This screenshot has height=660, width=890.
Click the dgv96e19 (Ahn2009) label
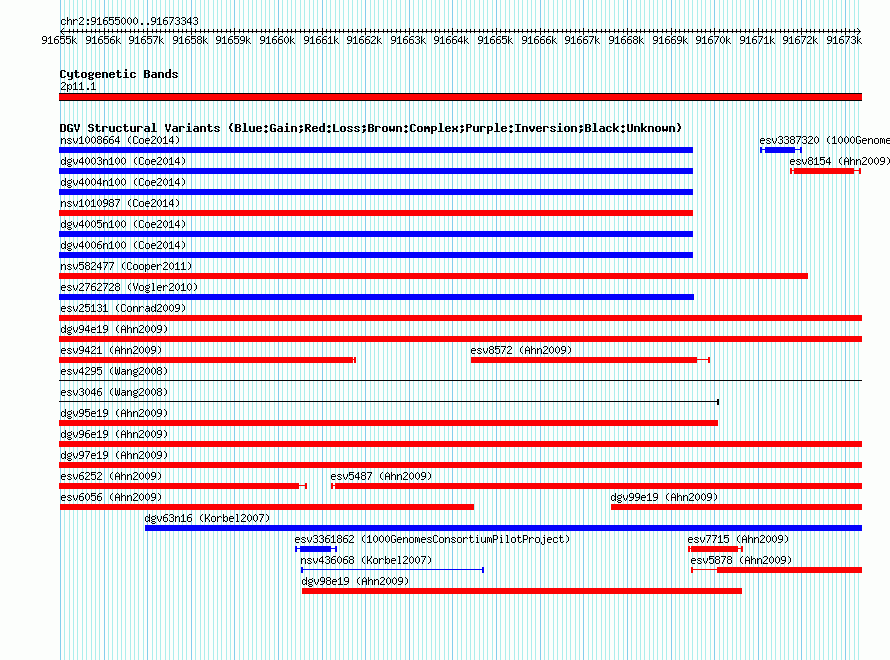114,434
